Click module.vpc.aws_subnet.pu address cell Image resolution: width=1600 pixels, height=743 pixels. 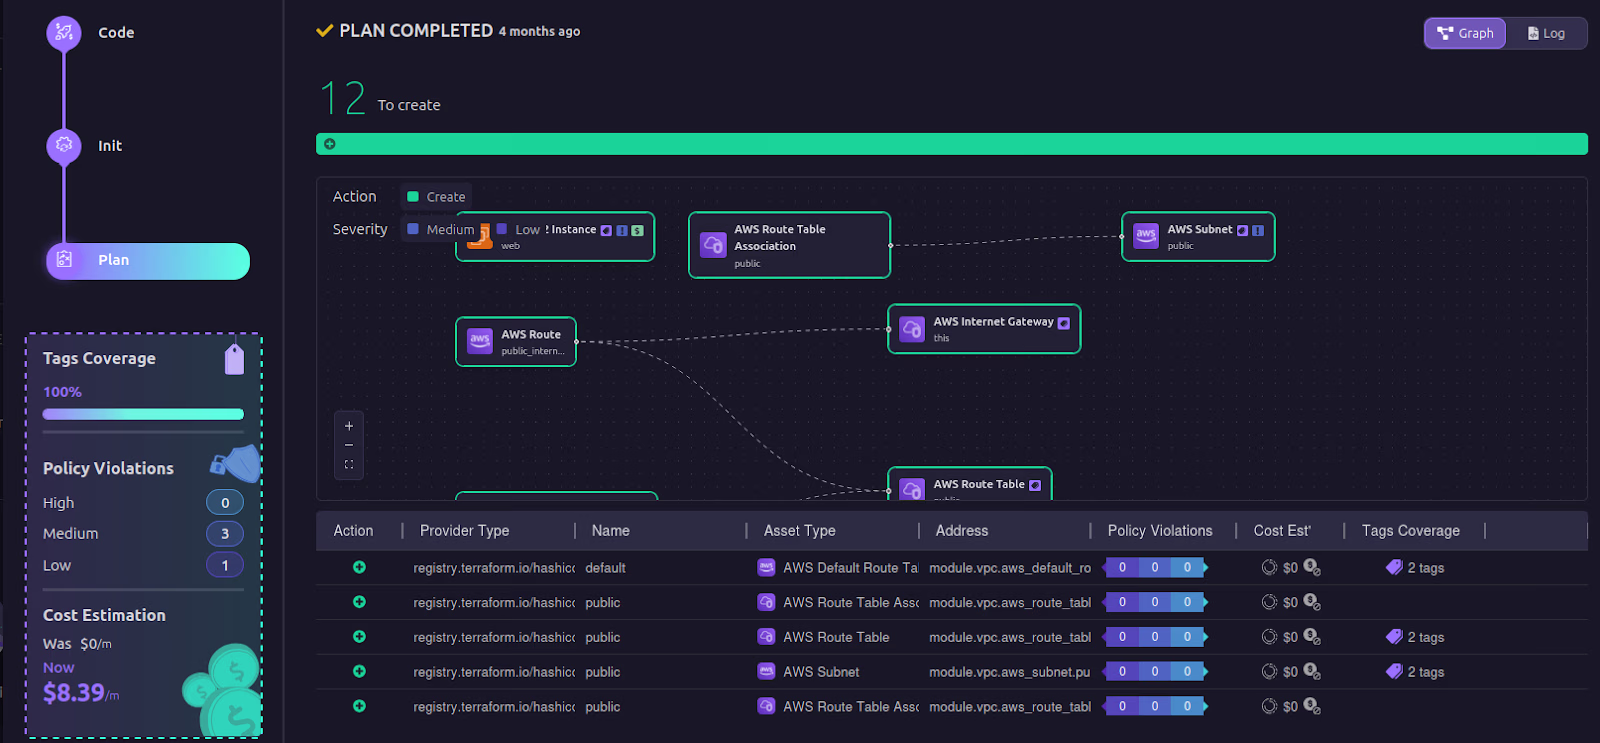1009,672
